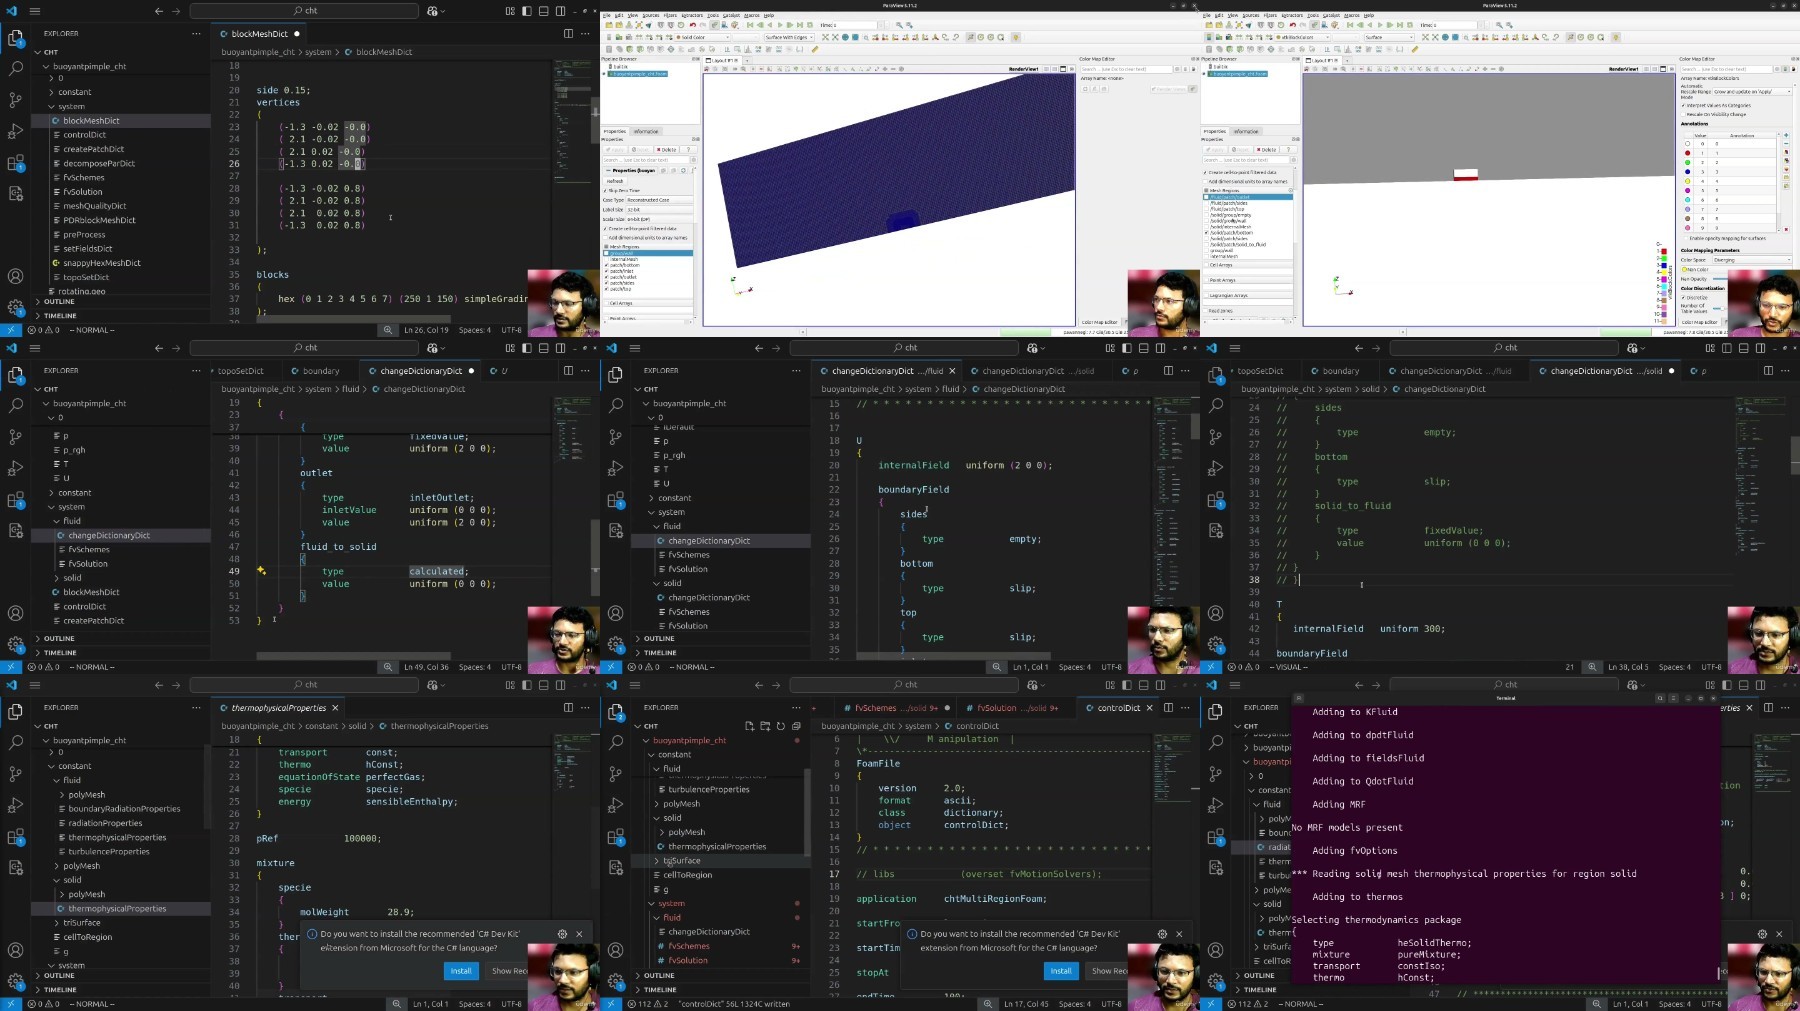
Task: Toggle primary sidebar icon in blockMeshDict window
Action: pos(527,11)
